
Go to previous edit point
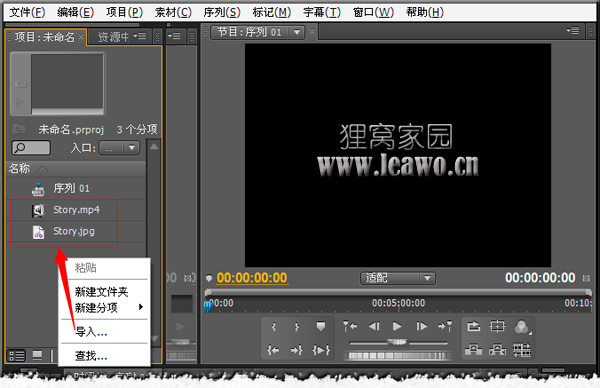point(350,326)
